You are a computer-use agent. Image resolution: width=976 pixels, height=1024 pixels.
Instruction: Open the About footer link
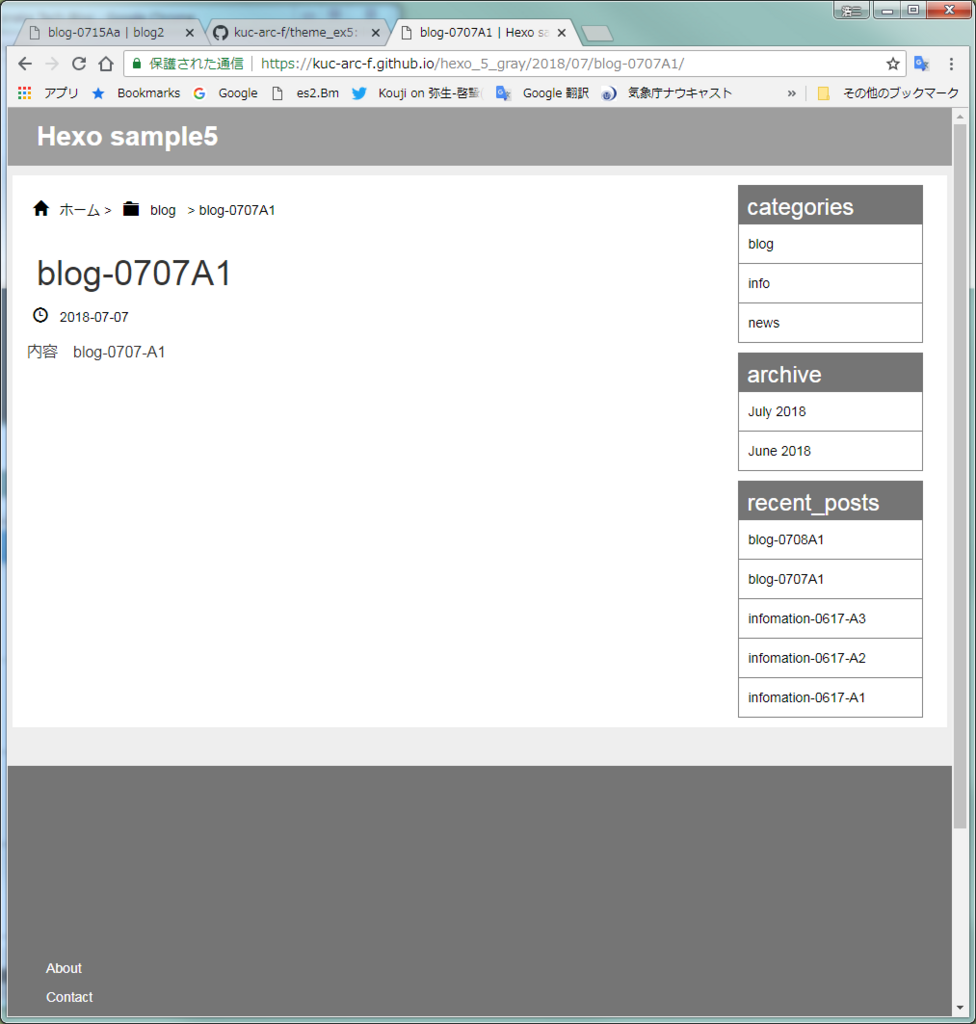coord(63,968)
